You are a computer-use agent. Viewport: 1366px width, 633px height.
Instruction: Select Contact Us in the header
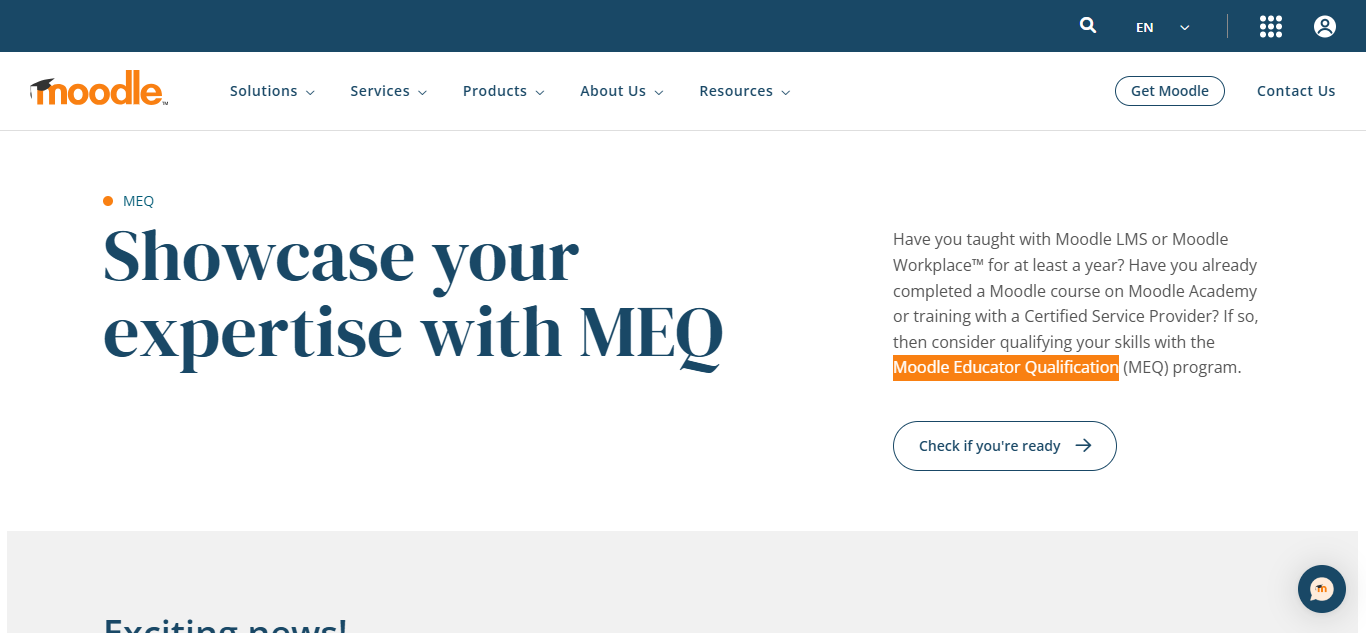1296,91
